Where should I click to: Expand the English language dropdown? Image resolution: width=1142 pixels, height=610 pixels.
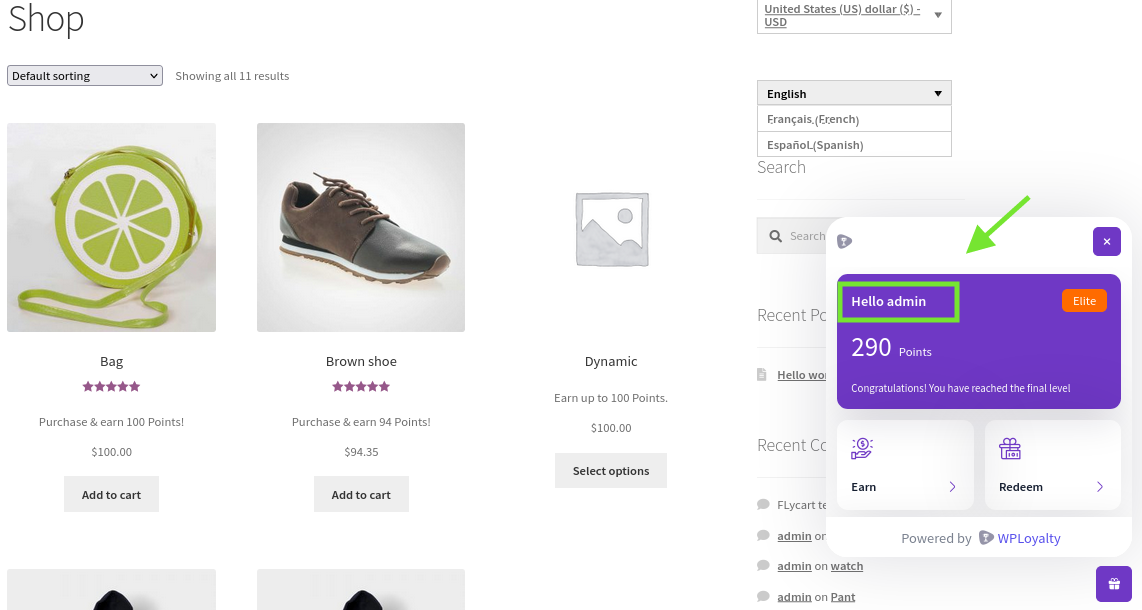point(853,93)
